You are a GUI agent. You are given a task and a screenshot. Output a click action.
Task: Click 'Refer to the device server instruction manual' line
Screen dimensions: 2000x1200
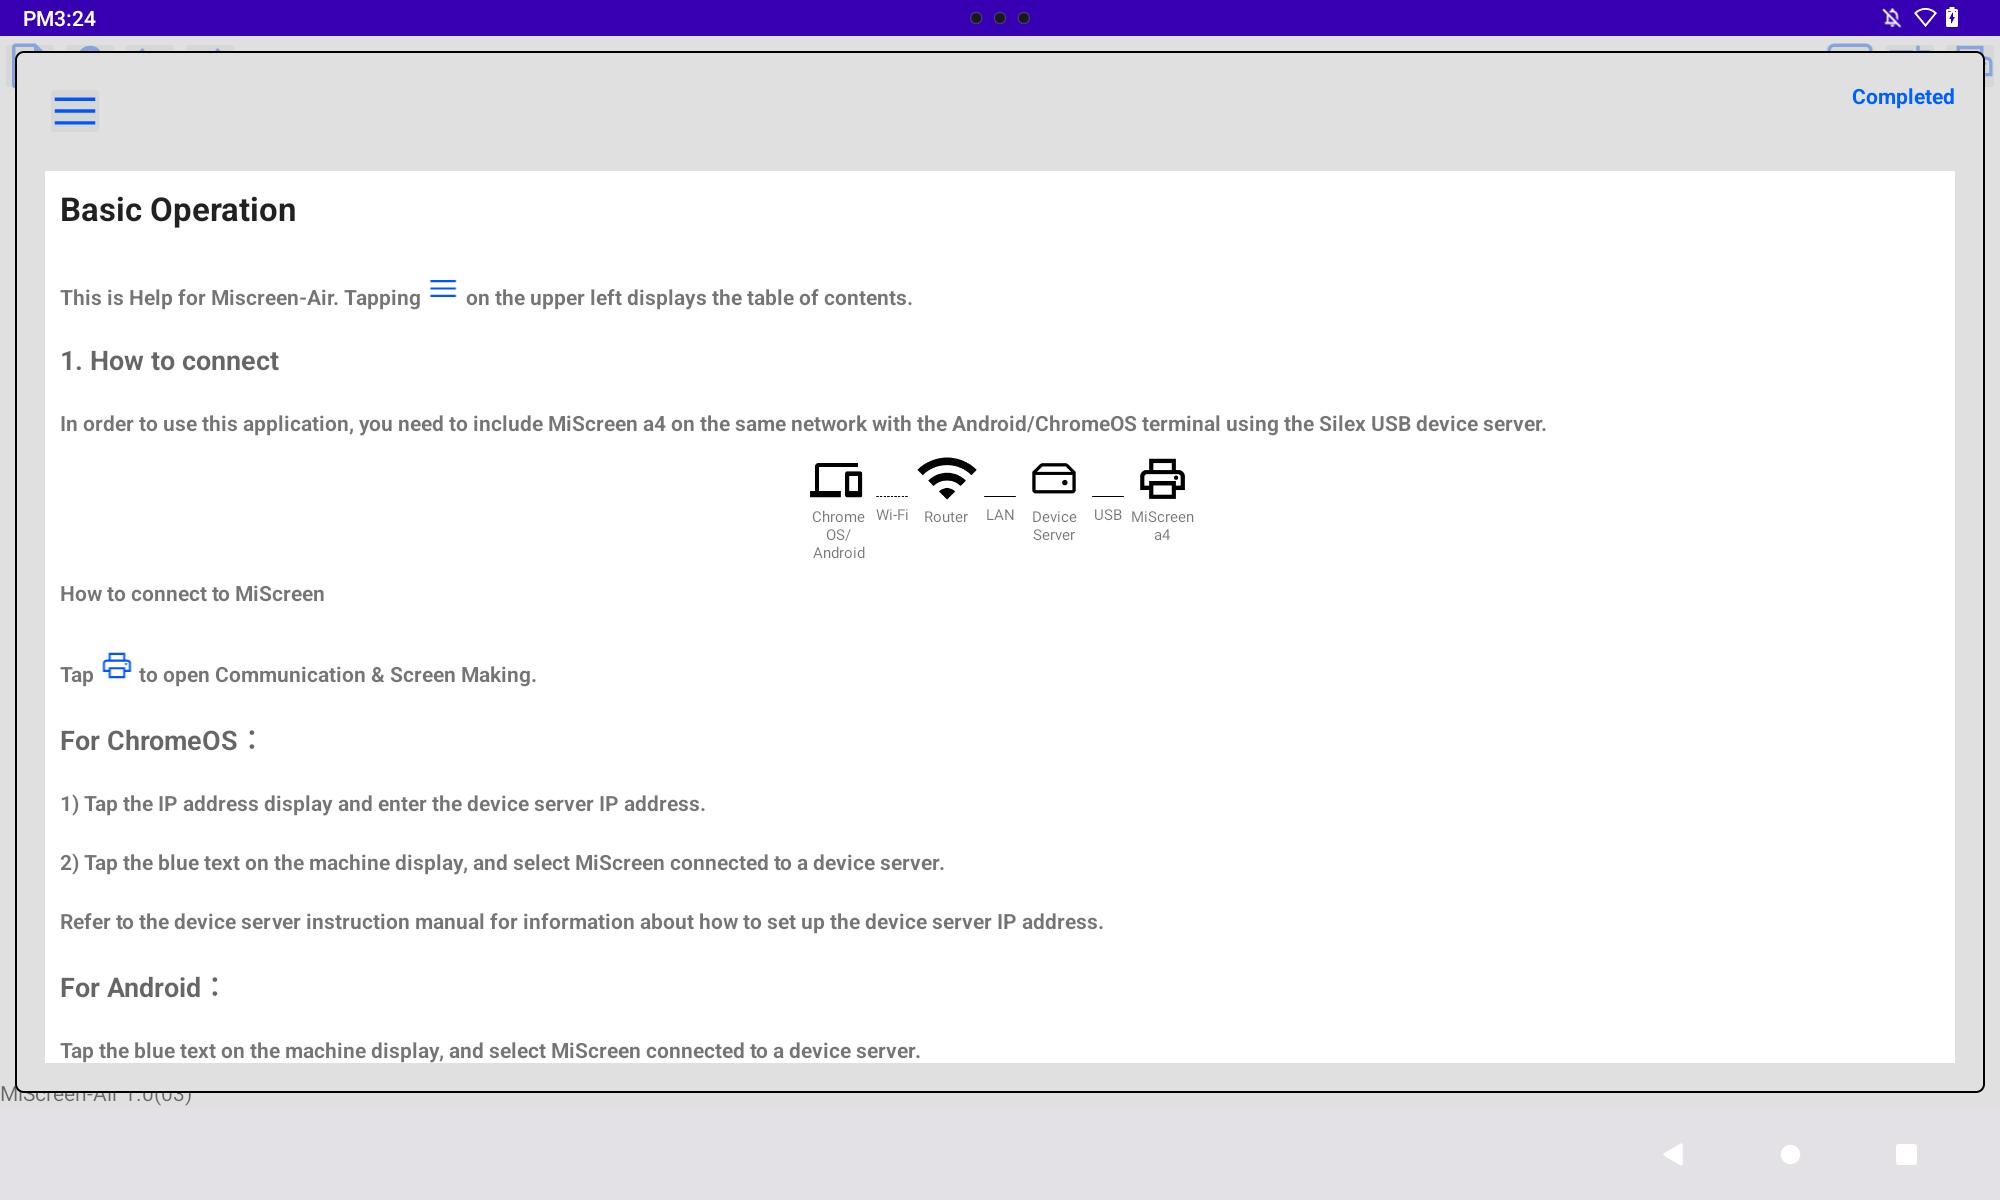(582, 922)
